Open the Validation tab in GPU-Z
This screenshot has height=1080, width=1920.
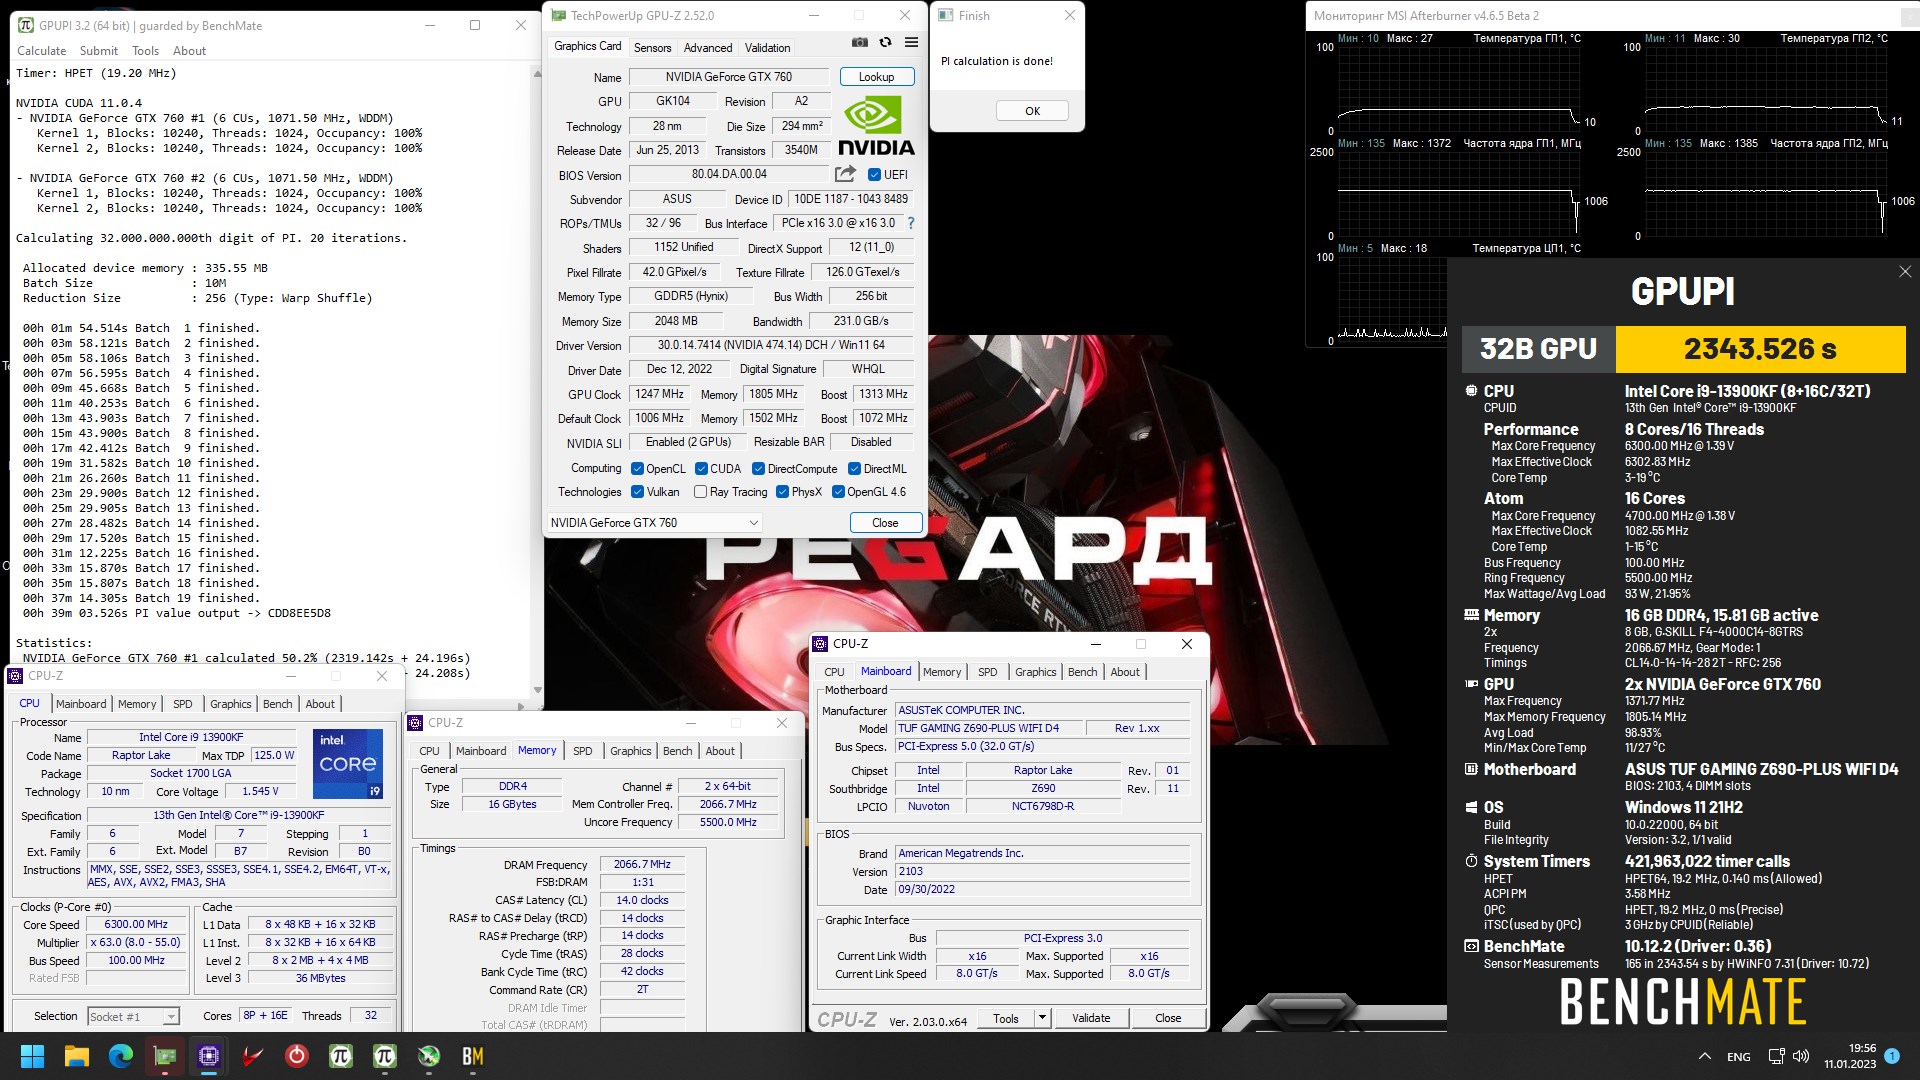click(767, 47)
